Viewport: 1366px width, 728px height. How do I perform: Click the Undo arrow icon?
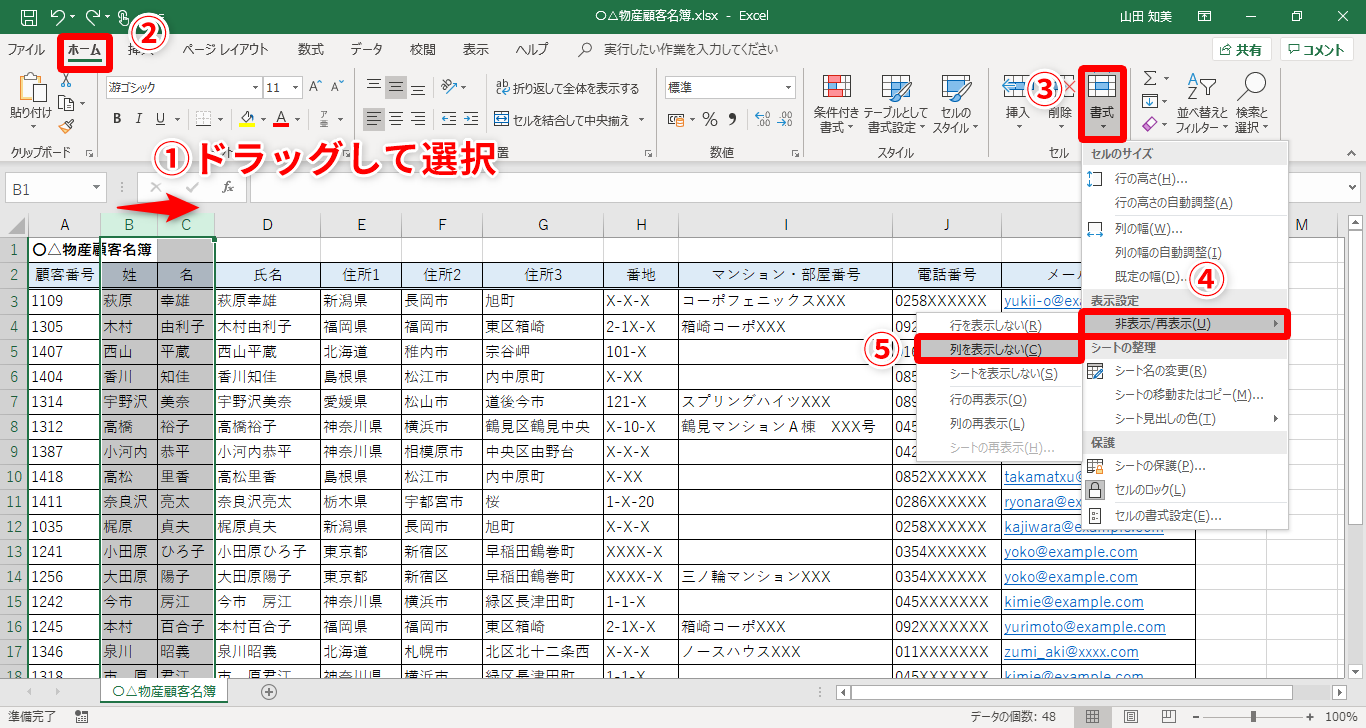tap(57, 16)
